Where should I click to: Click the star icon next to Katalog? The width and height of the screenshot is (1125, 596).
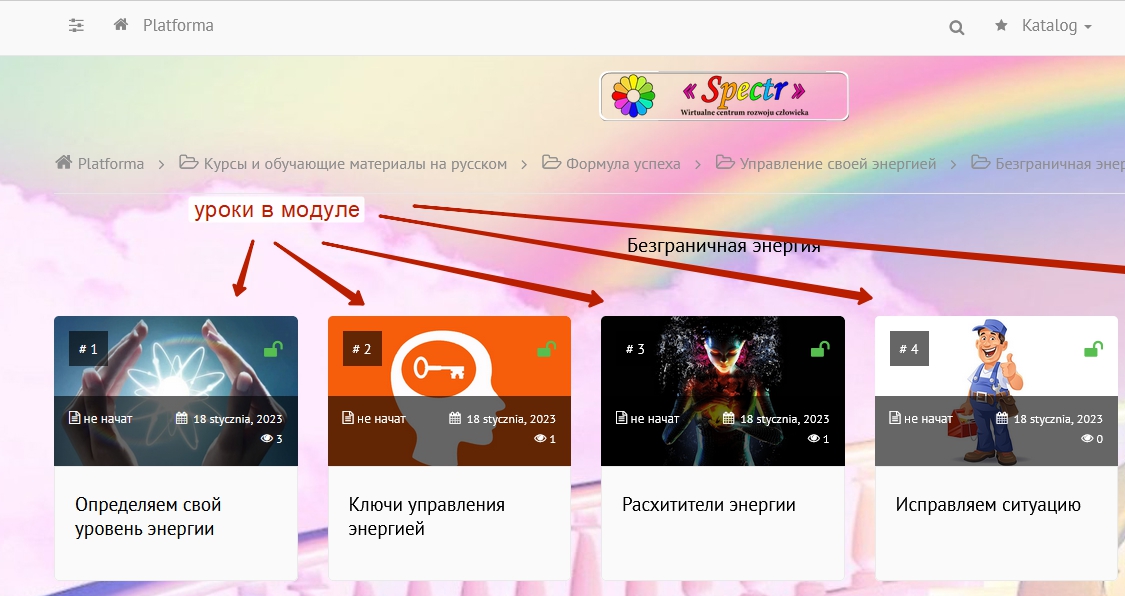1001,25
